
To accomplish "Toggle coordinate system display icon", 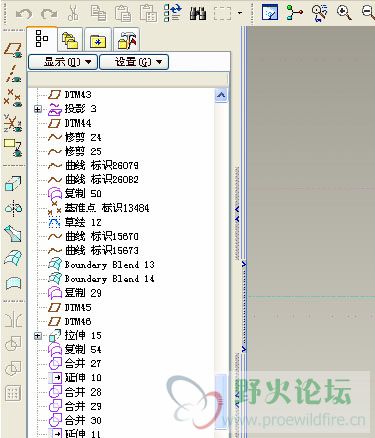I will click(13, 123).
